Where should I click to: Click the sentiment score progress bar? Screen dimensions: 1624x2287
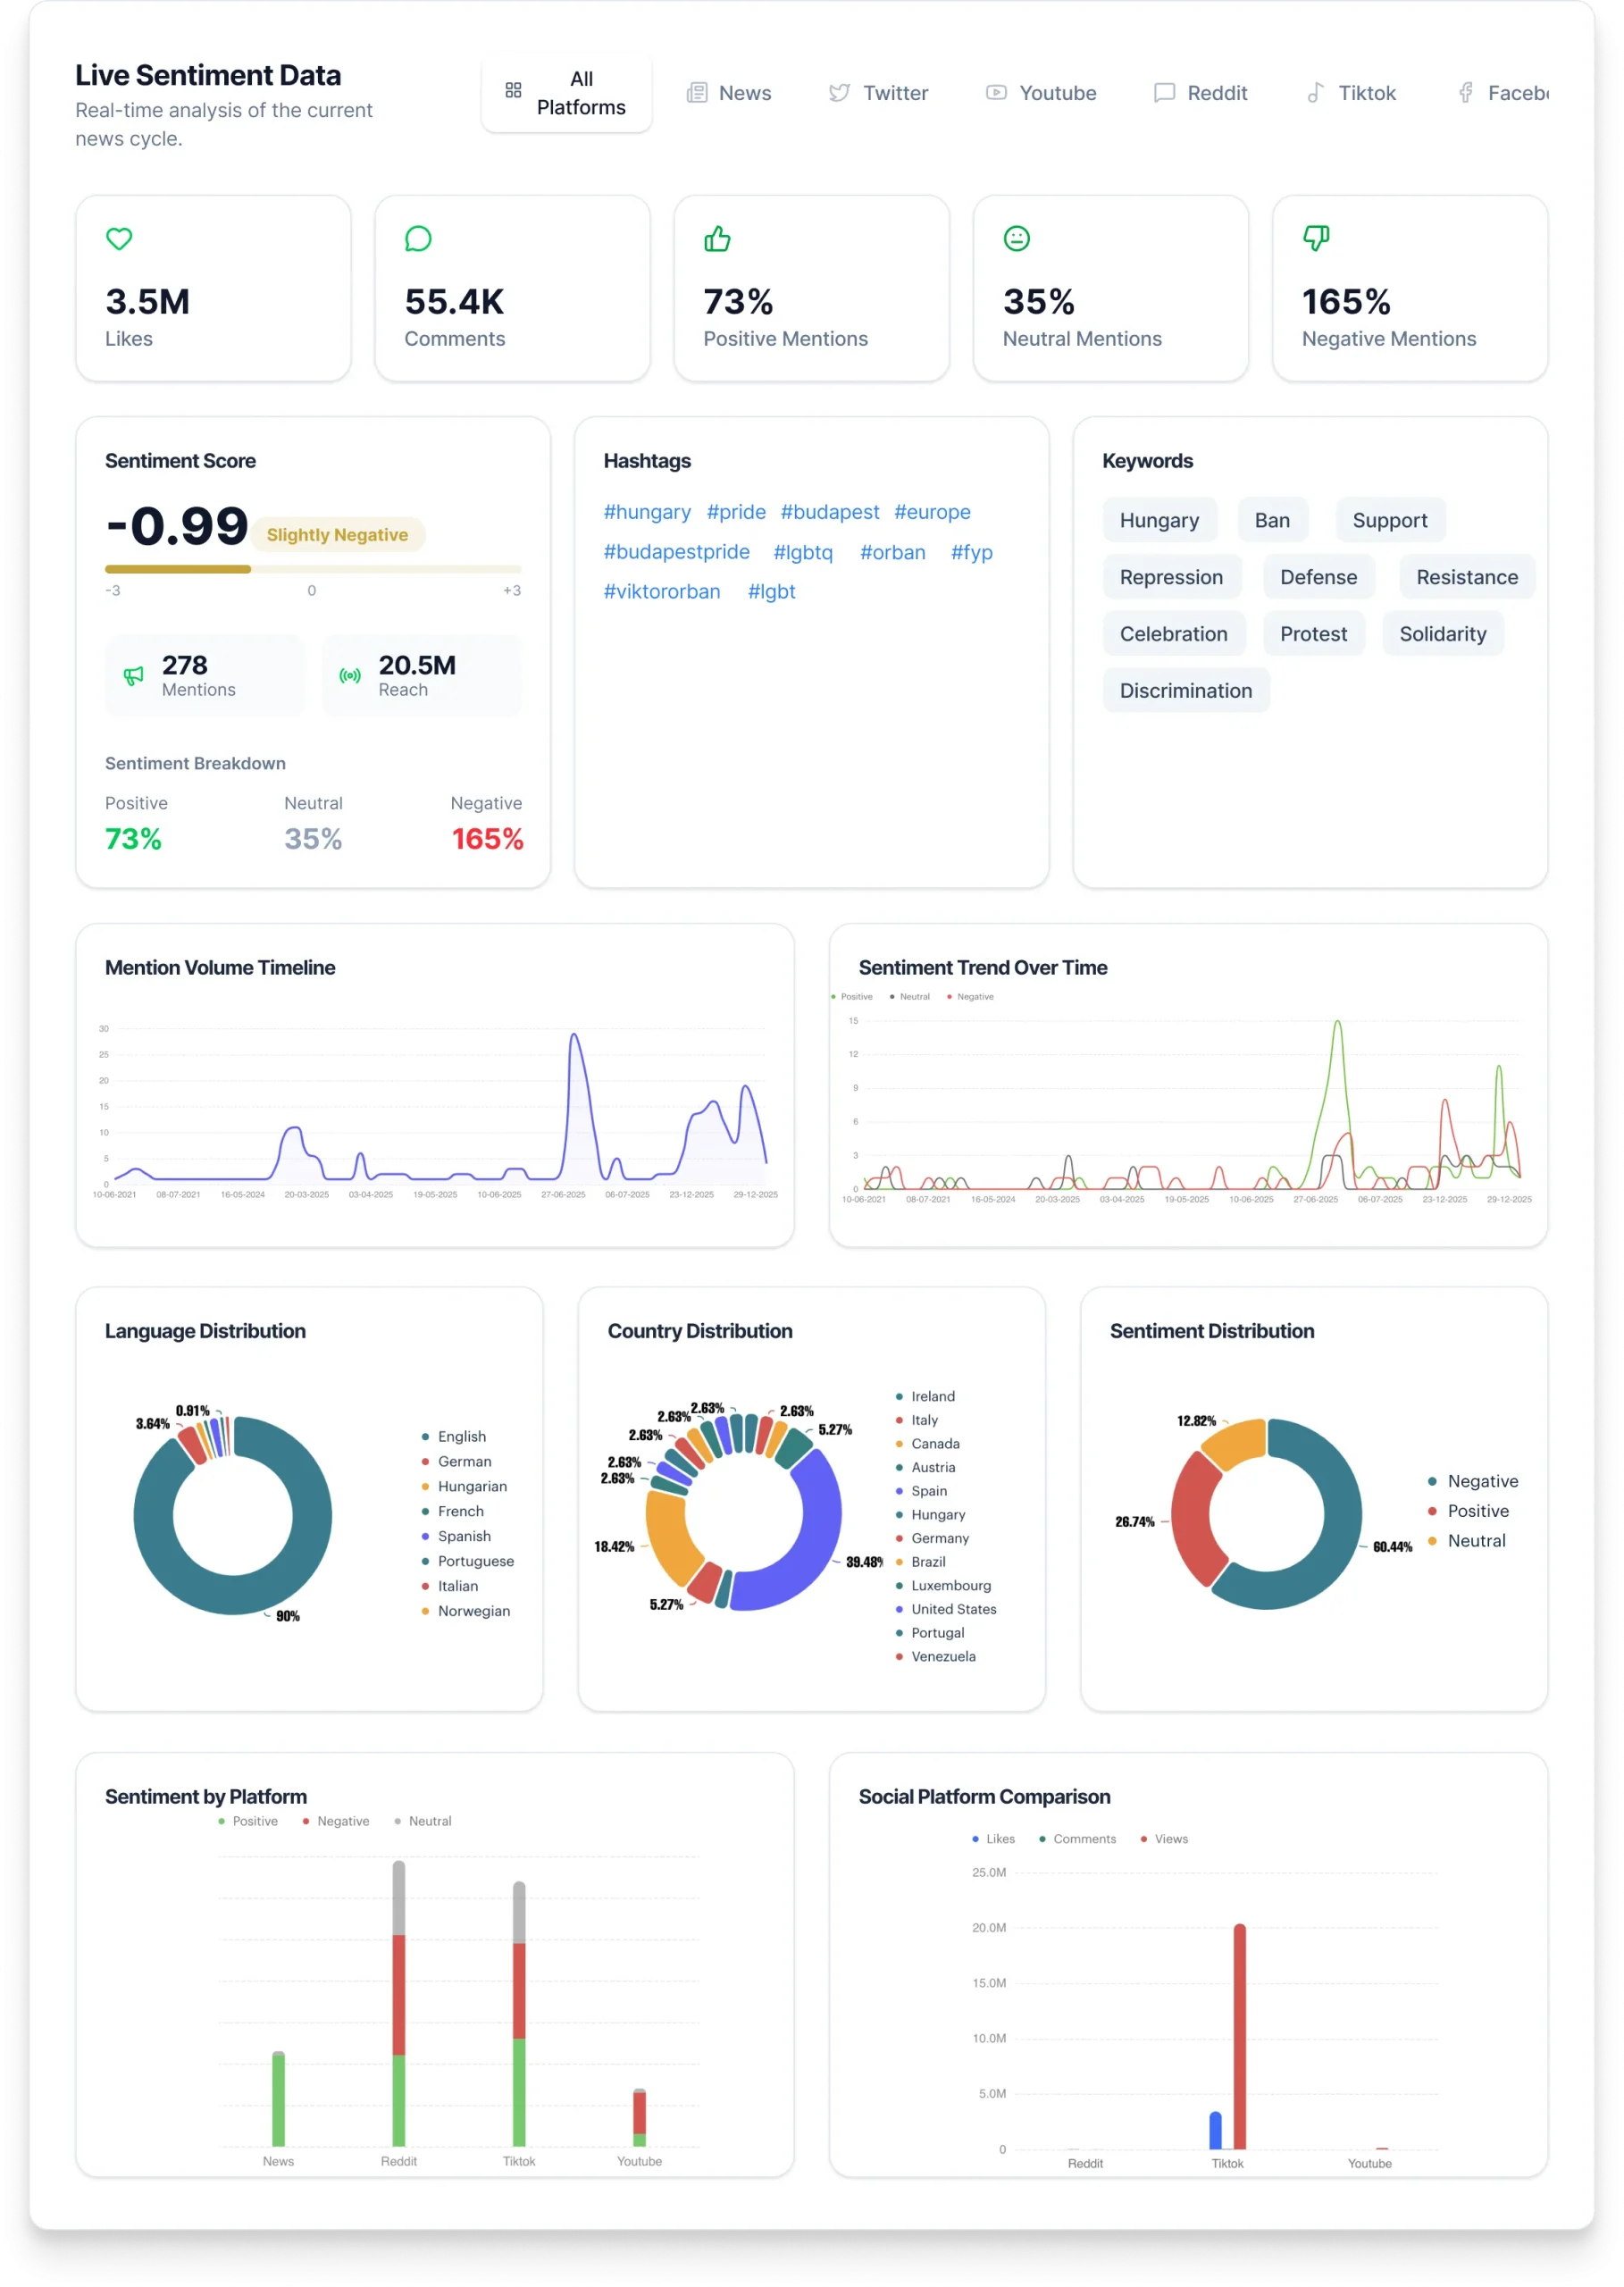[x=313, y=569]
